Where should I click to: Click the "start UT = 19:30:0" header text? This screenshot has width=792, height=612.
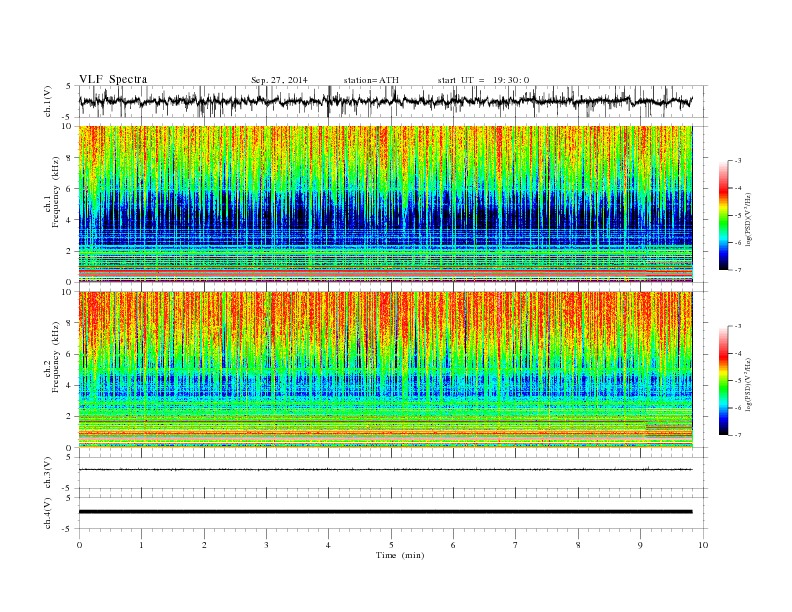click(x=483, y=80)
